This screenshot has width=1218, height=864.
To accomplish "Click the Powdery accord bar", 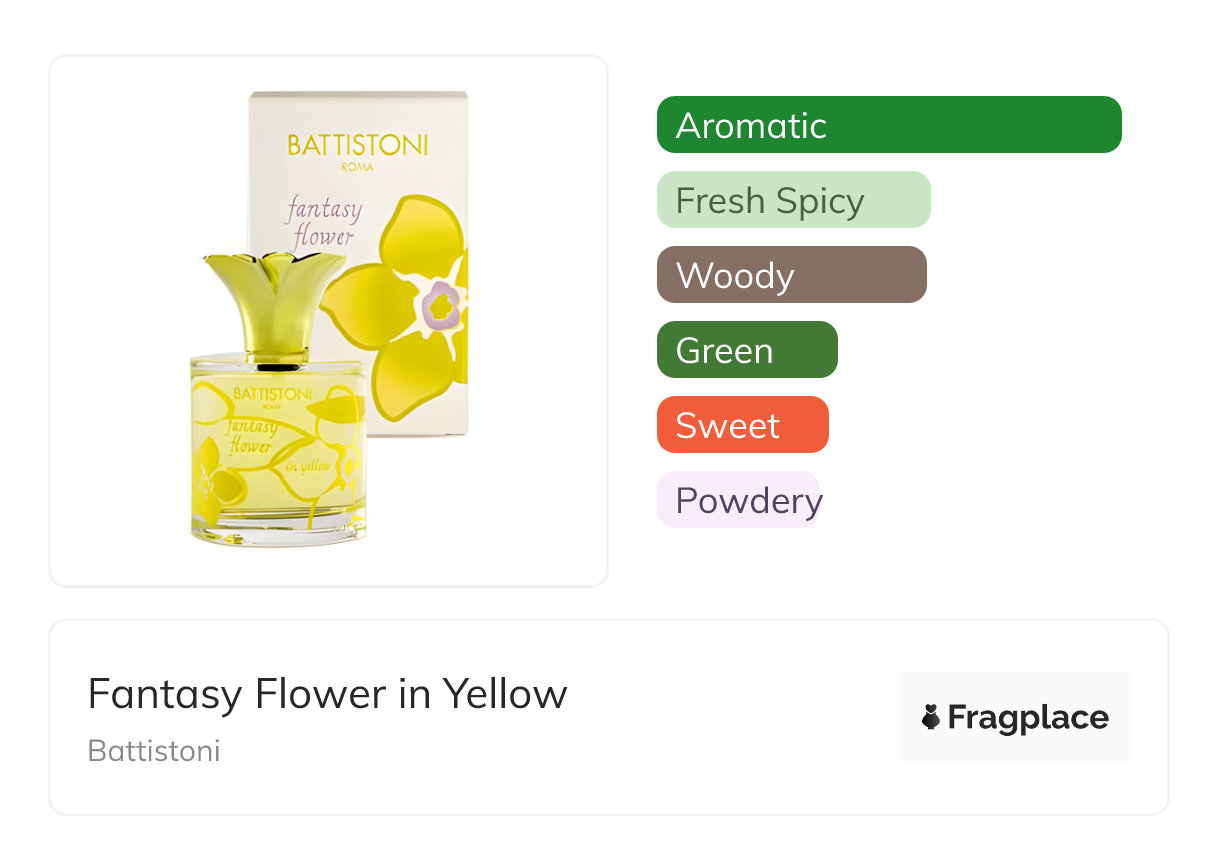I will pyautogui.click(x=738, y=500).
